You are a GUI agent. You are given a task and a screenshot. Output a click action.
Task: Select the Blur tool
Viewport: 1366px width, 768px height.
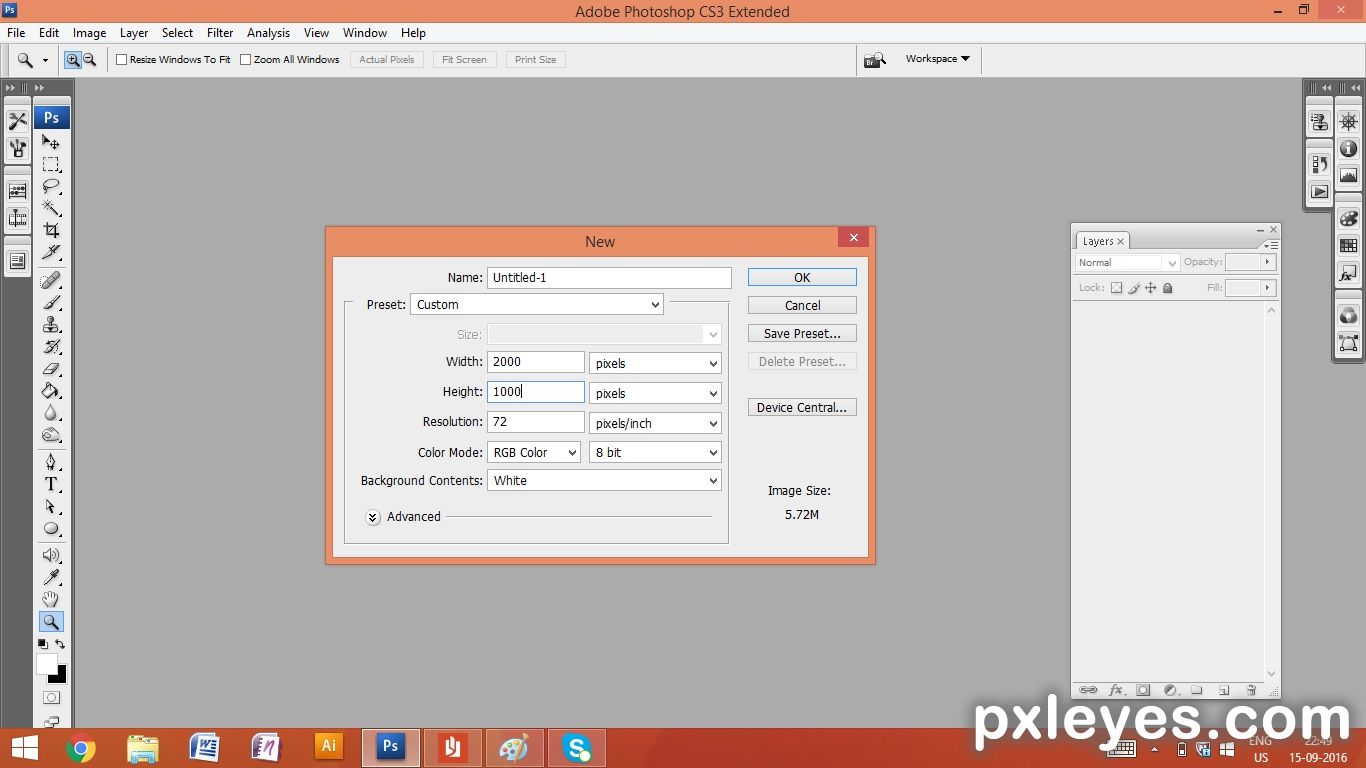coord(51,412)
